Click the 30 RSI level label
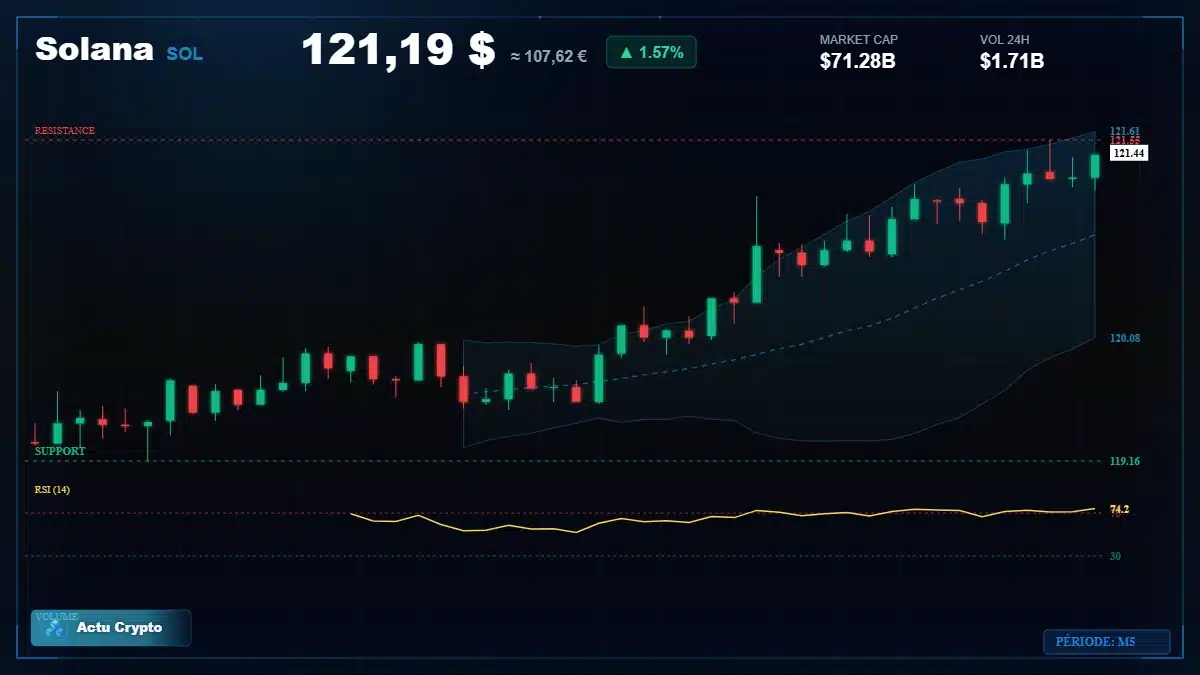This screenshot has width=1200, height=675. pyautogui.click(x=1115, y=556)
